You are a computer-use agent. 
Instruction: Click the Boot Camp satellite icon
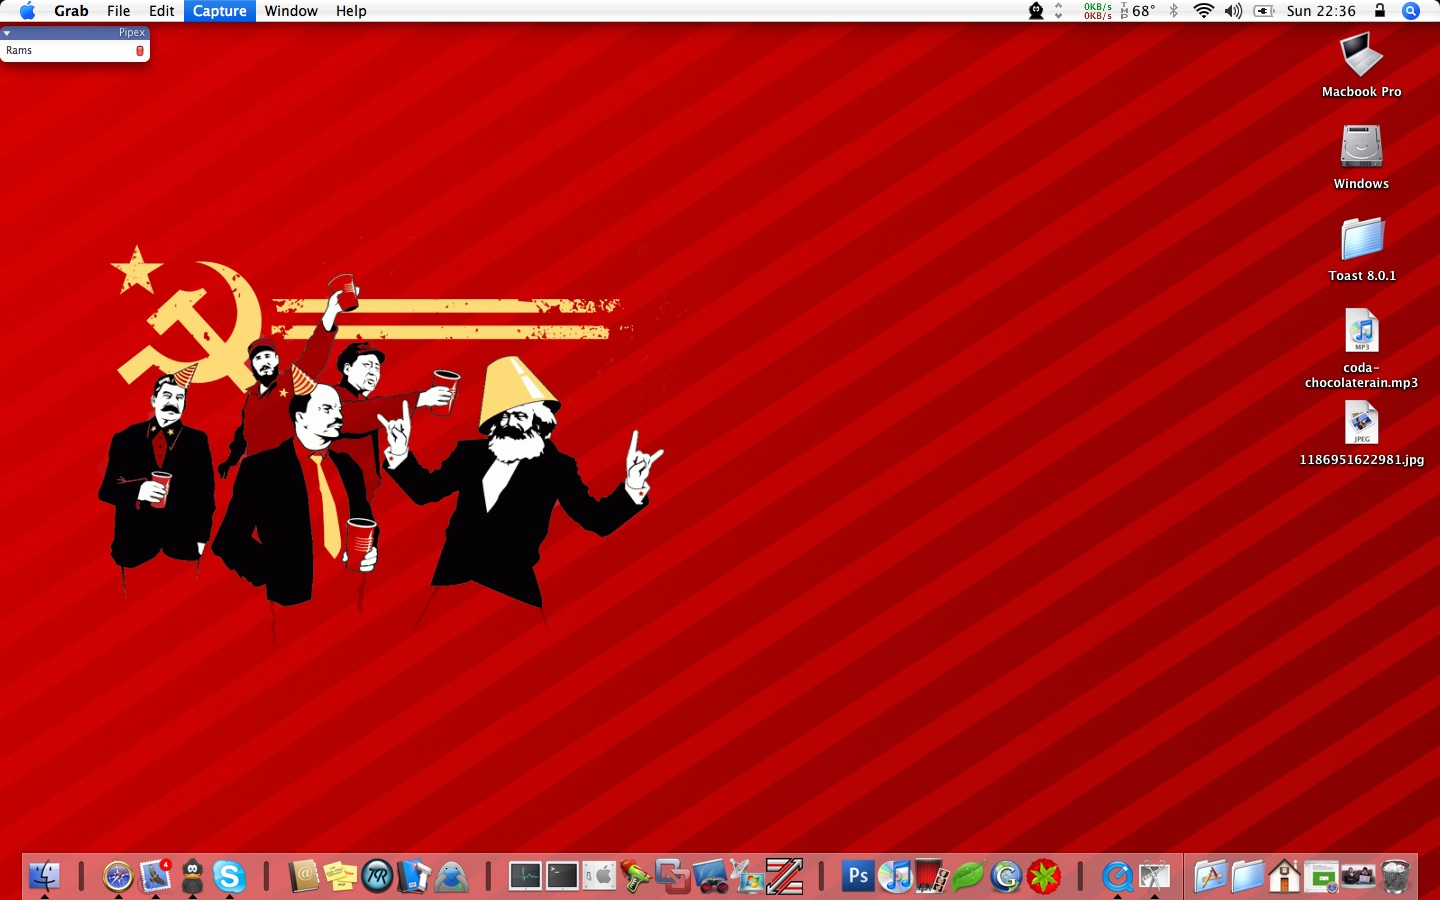747,877
